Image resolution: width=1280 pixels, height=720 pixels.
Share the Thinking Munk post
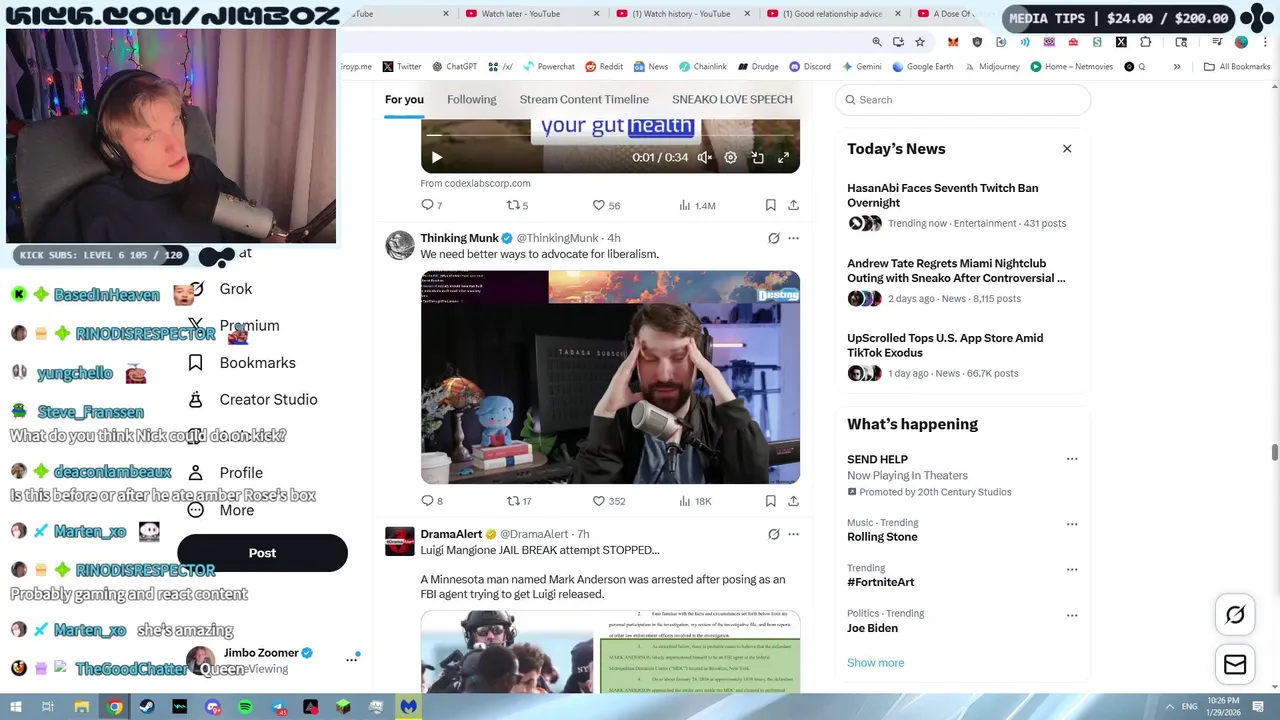tap(793, 501)
